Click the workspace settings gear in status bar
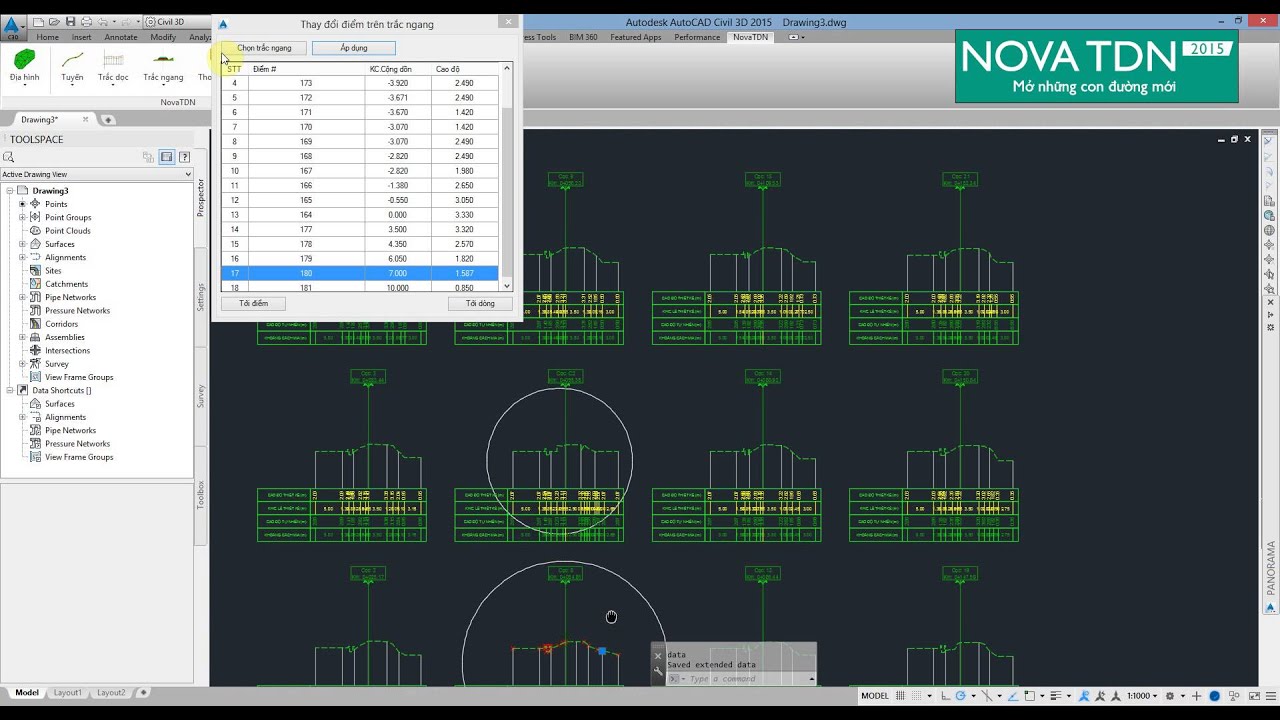This screenshot has width=1280, height=720. [1170, 696]
